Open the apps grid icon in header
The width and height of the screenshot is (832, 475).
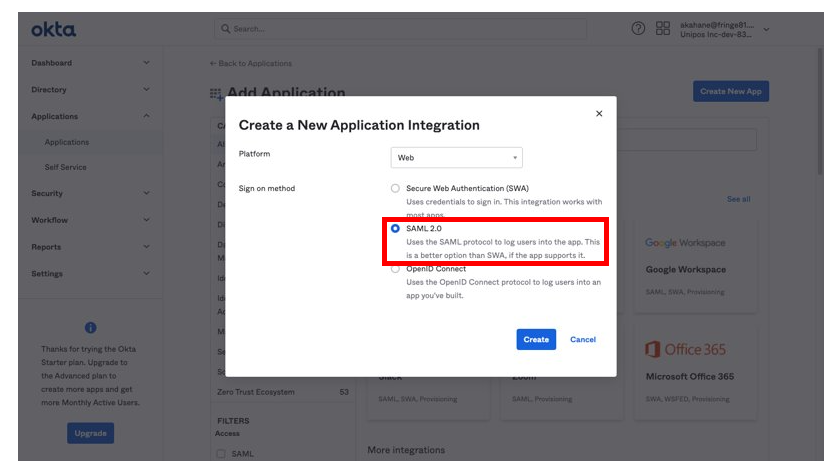(x=663, y=28)
